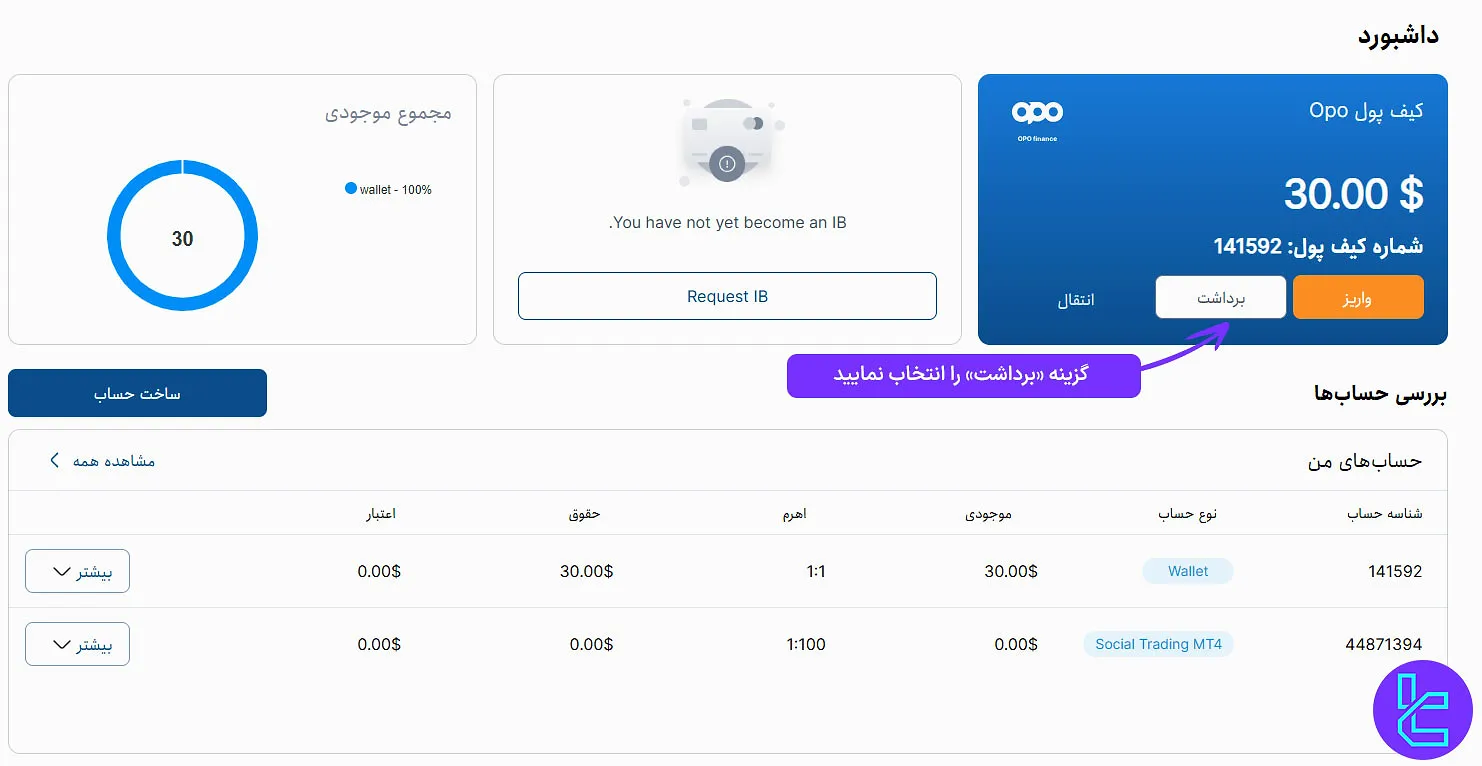Click the donut chart showing 30
Screen dimensions: 1482x766
click(181, 235)
